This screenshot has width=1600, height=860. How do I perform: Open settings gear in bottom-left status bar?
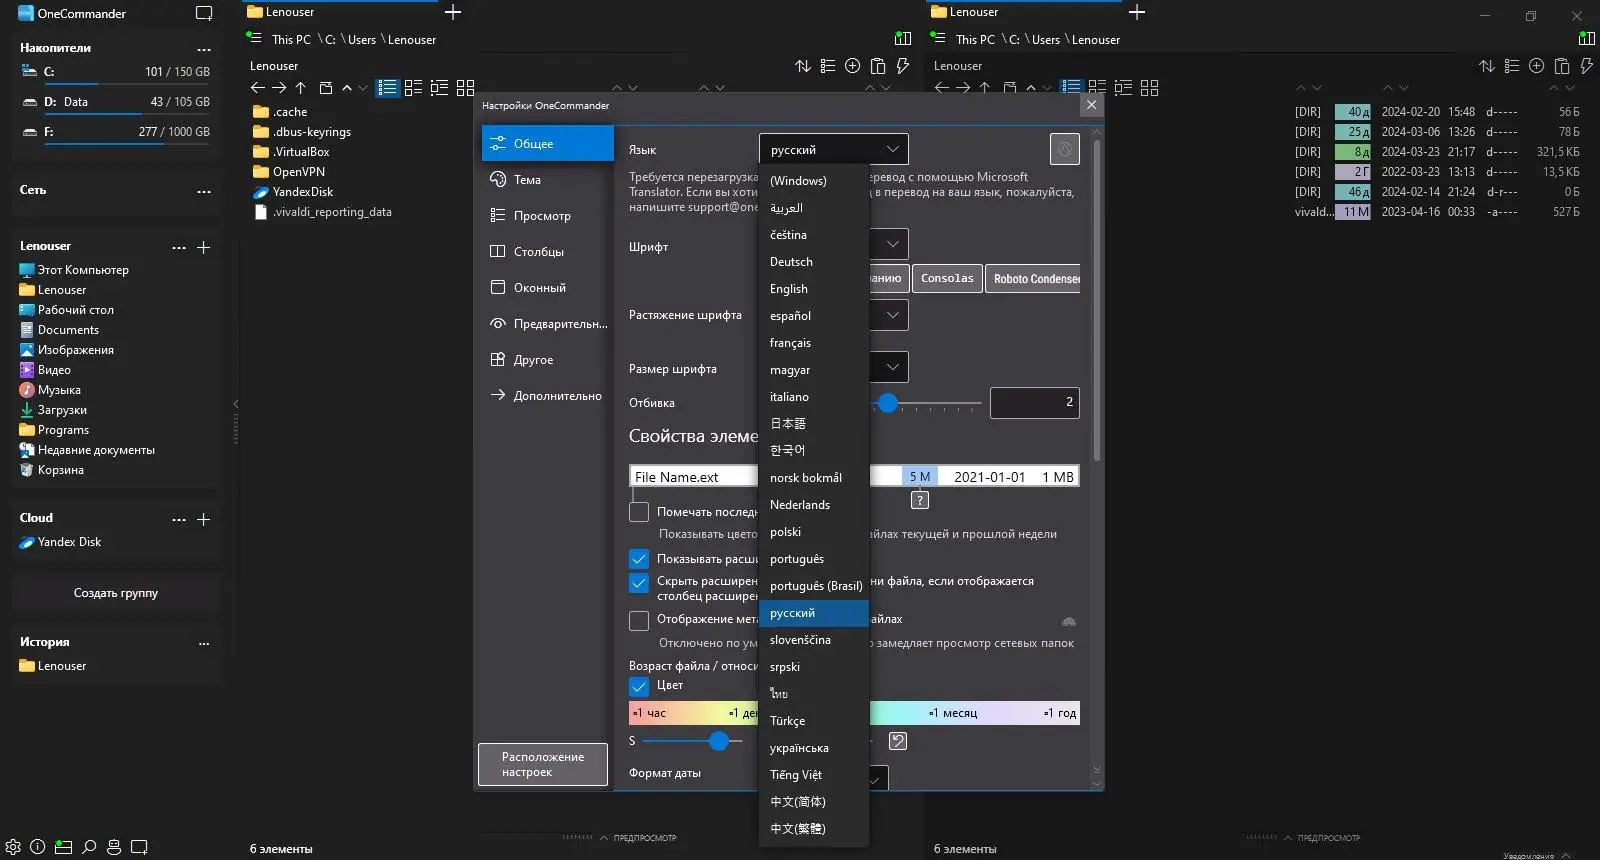coord(13,847)
